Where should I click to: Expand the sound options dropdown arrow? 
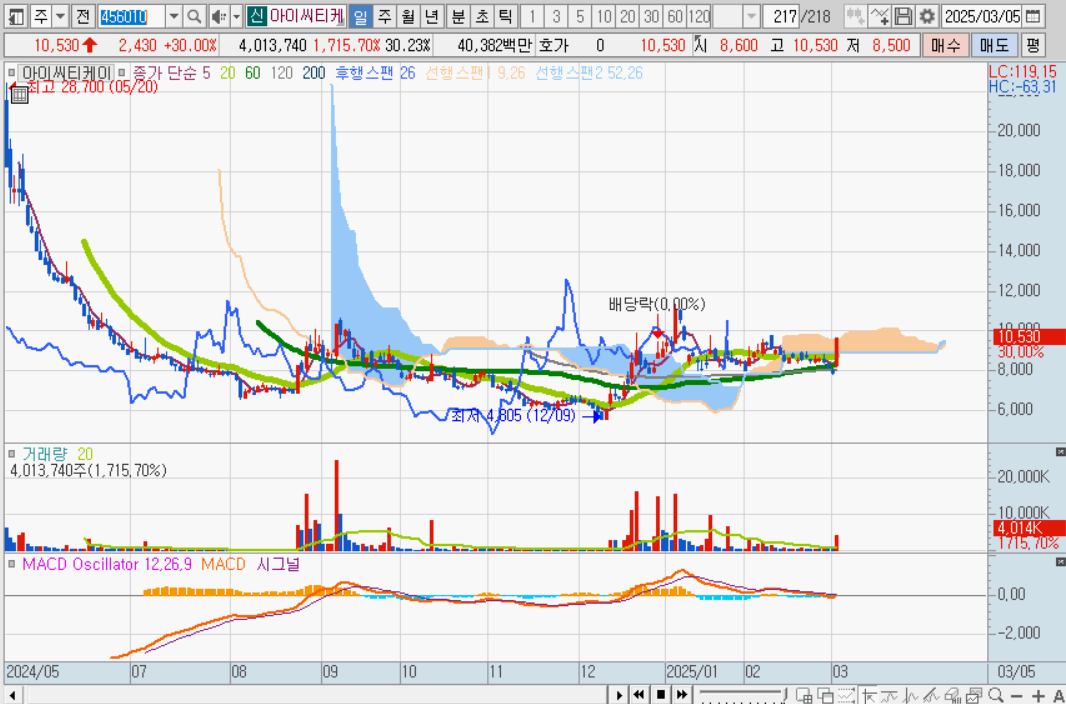(x=236, y=16)
